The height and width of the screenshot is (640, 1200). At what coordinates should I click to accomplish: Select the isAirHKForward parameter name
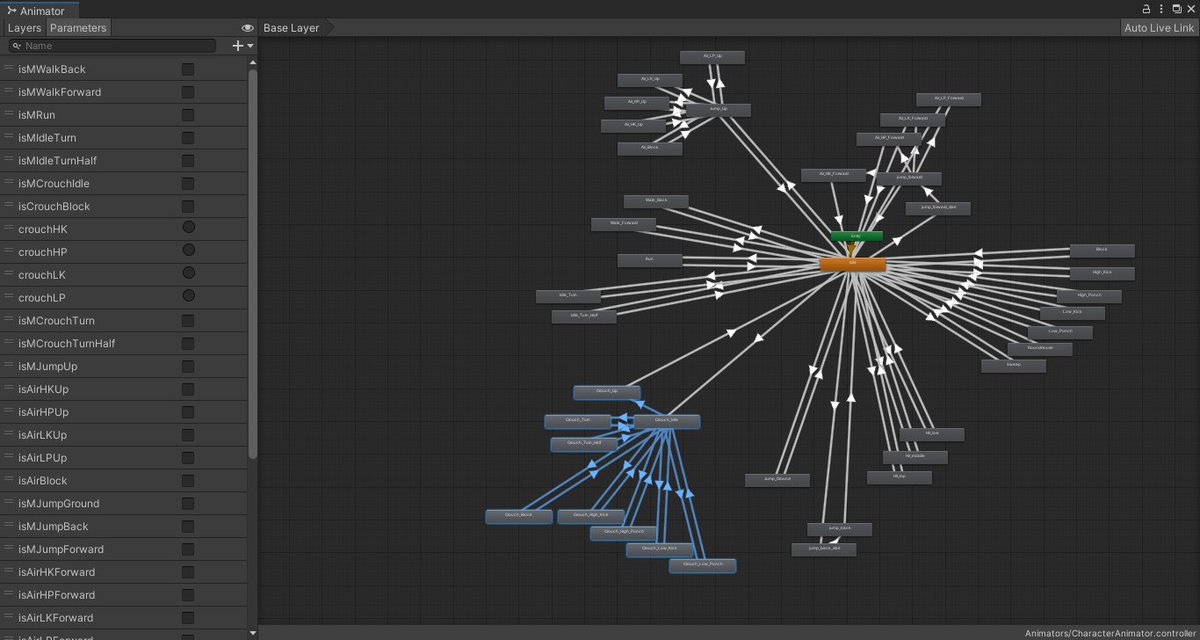57,572
